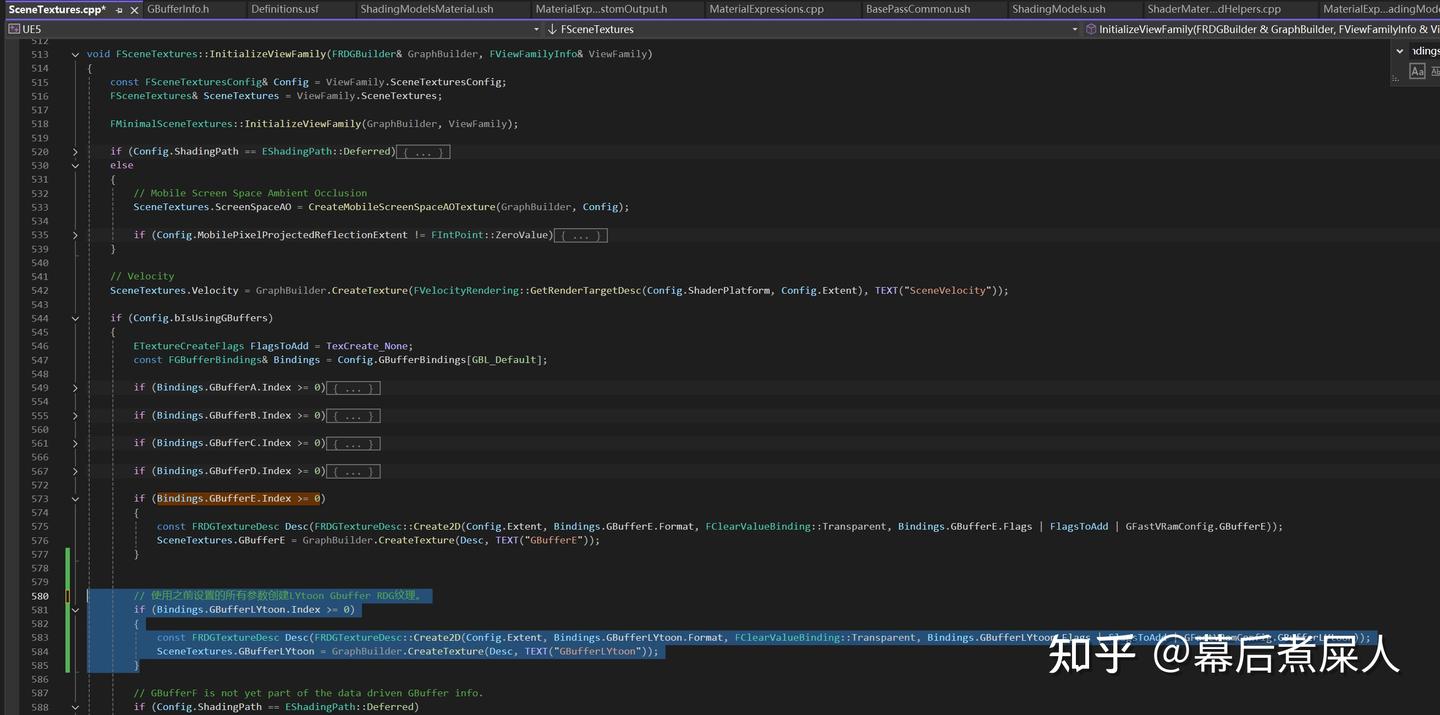Open the GBufferInfo.h file tab

pyautogui.click(x=178, y=9)
